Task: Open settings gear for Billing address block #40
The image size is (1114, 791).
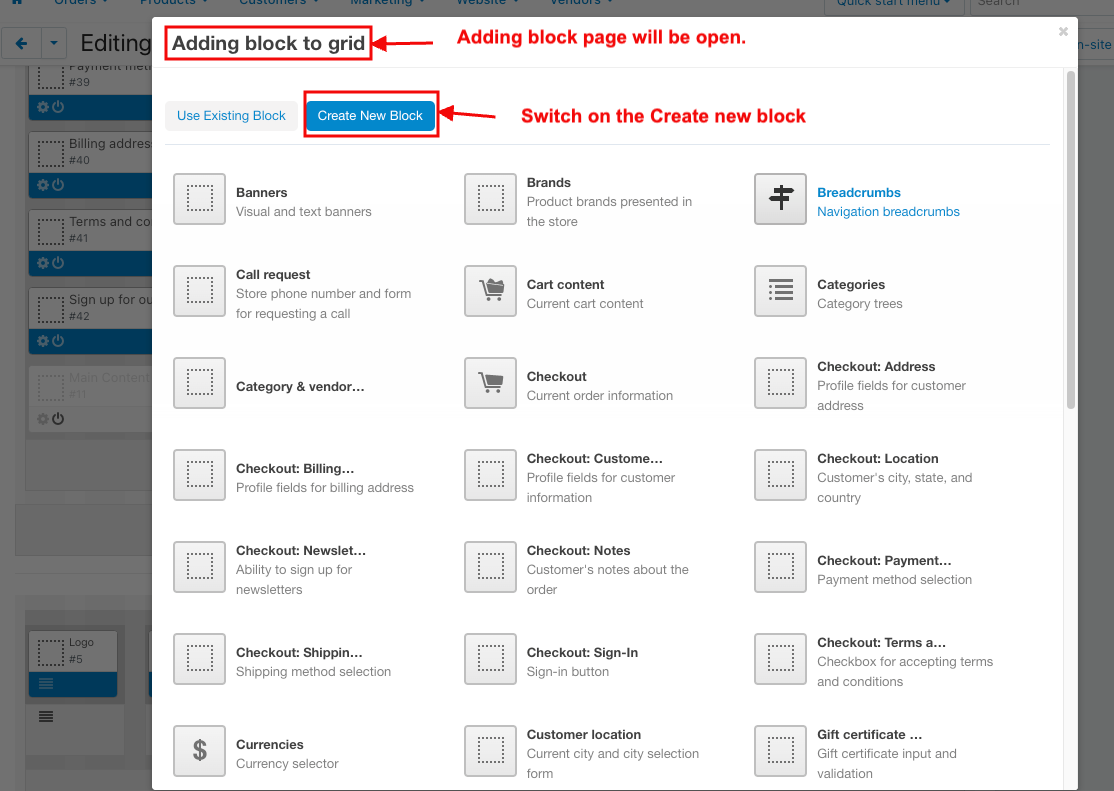Action: [x=42, y=185]
